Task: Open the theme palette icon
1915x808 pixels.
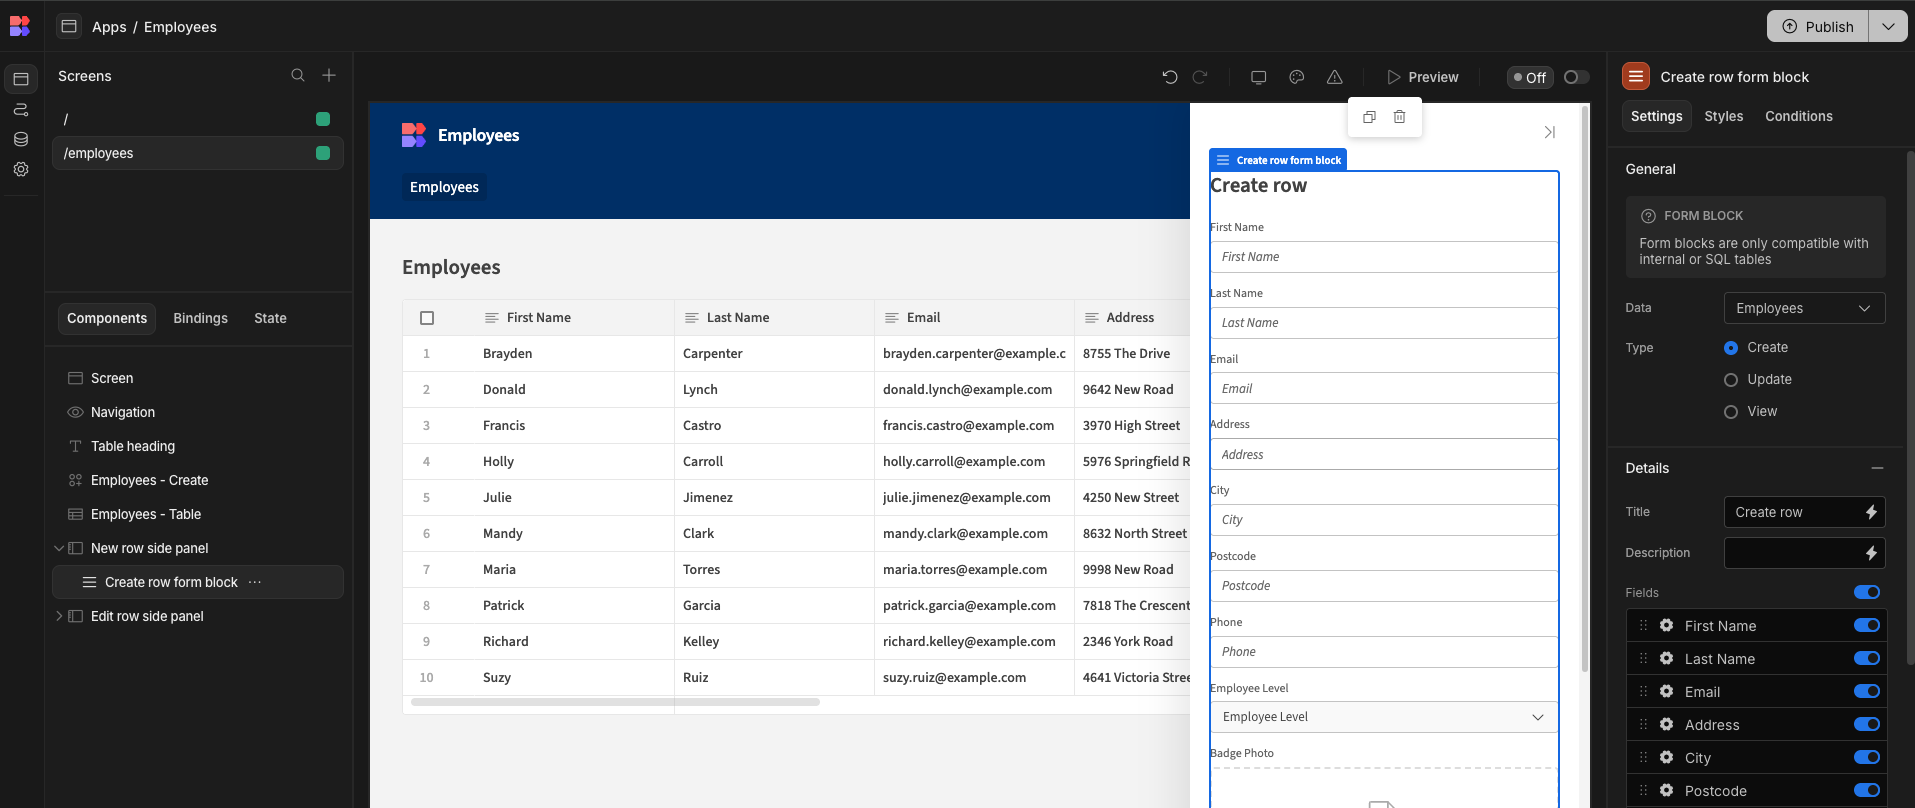Action: 1297,77
